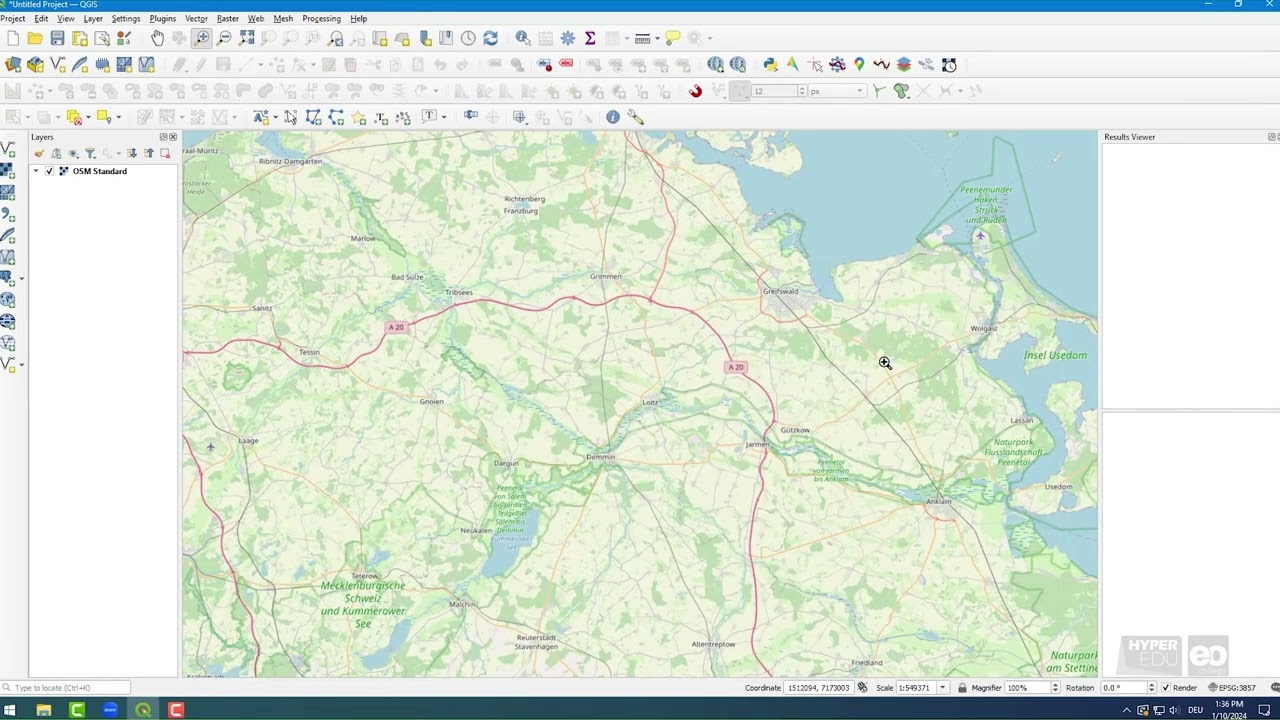This screenshot has width=1280, height=720.
Task: Select the Pan Map hand tool
Action: 157,38
